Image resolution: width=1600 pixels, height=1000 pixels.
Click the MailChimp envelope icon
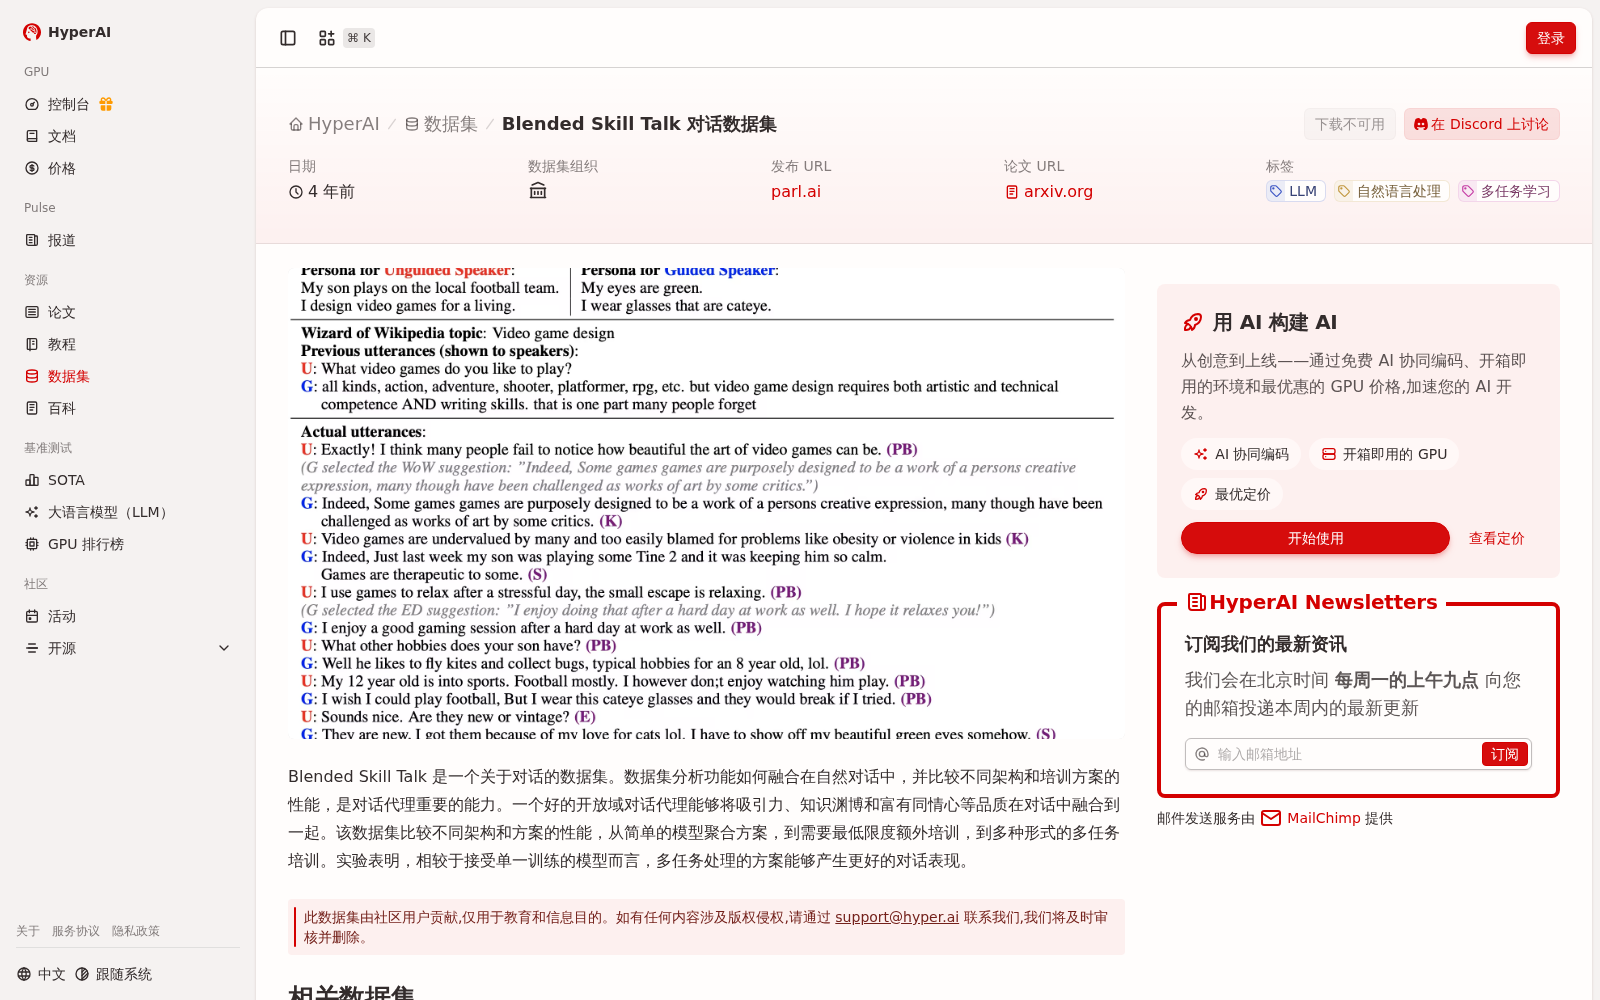pos(1271,818)
